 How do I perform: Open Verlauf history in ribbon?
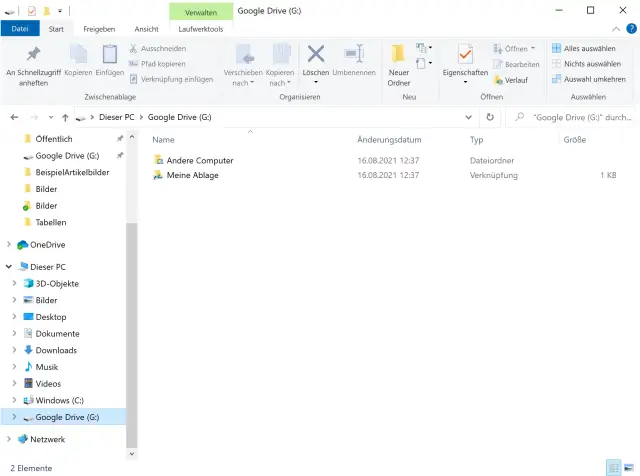(511, 80)
